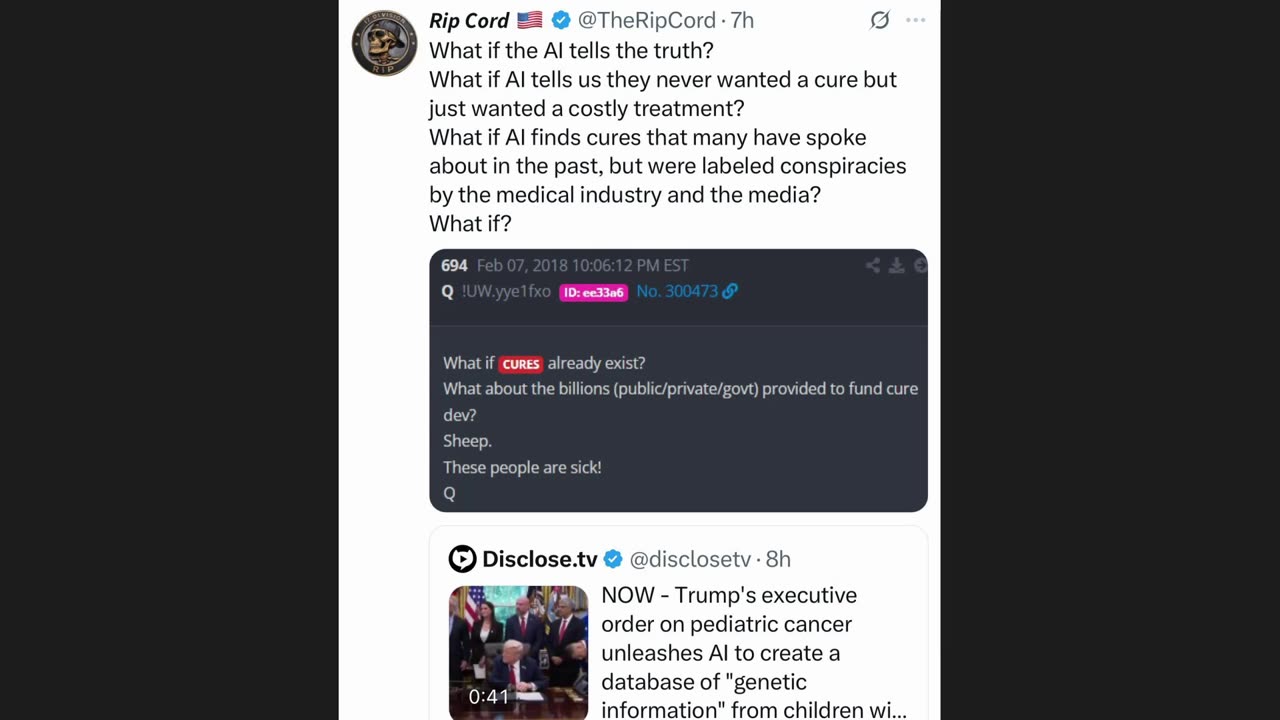Open the No. 300473 post link
This screenshot has height=720, width=1280.
coord(677,291)
